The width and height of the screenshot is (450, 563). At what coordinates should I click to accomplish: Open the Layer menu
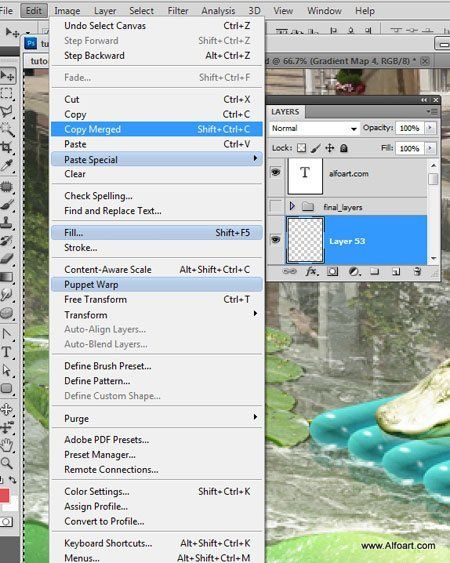[x=105, y=11]
